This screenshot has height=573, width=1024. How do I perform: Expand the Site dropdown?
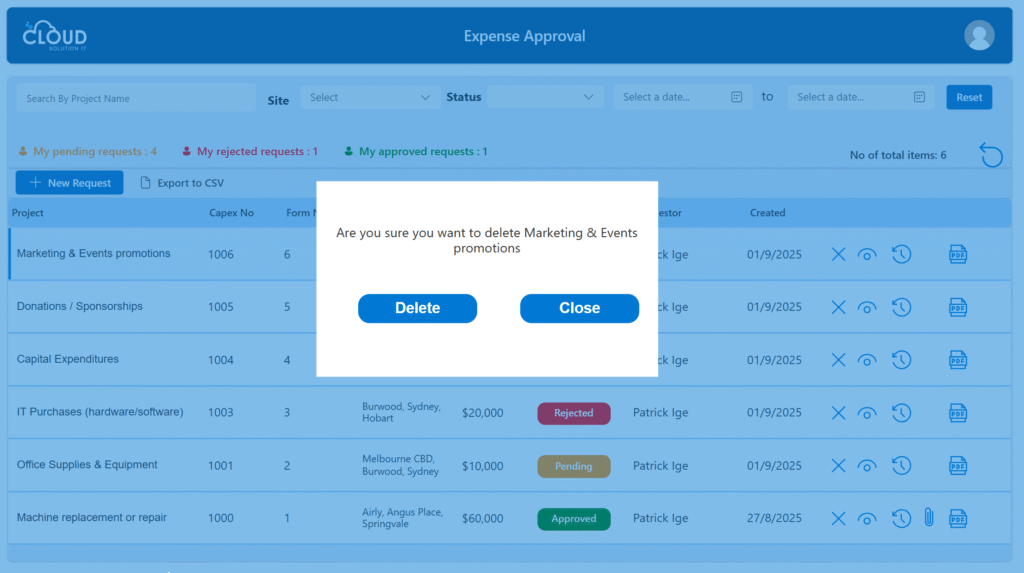[370, 97]
